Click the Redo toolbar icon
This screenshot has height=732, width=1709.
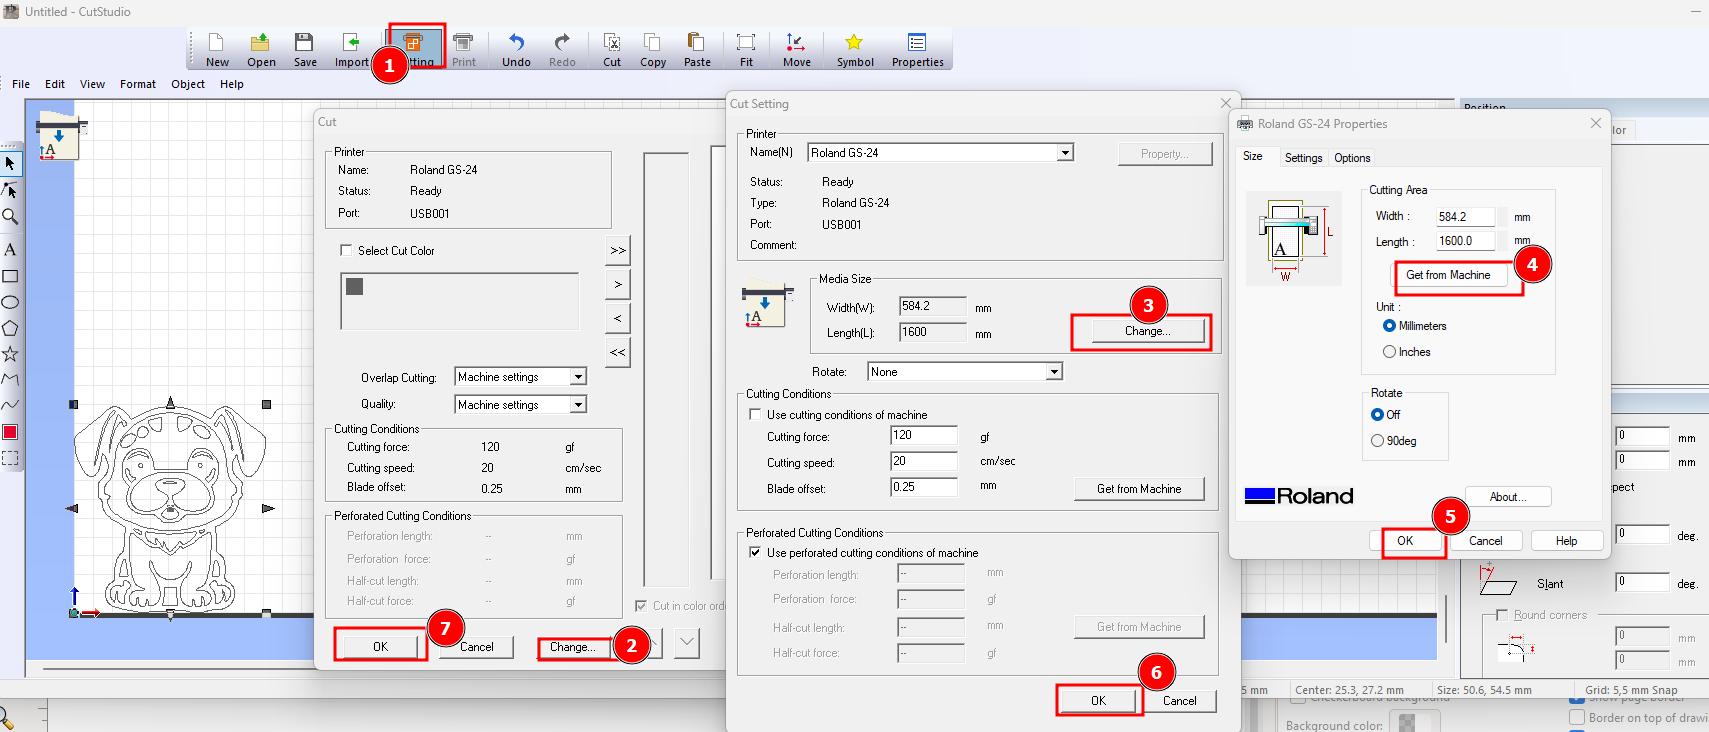[x=562, y=49]
